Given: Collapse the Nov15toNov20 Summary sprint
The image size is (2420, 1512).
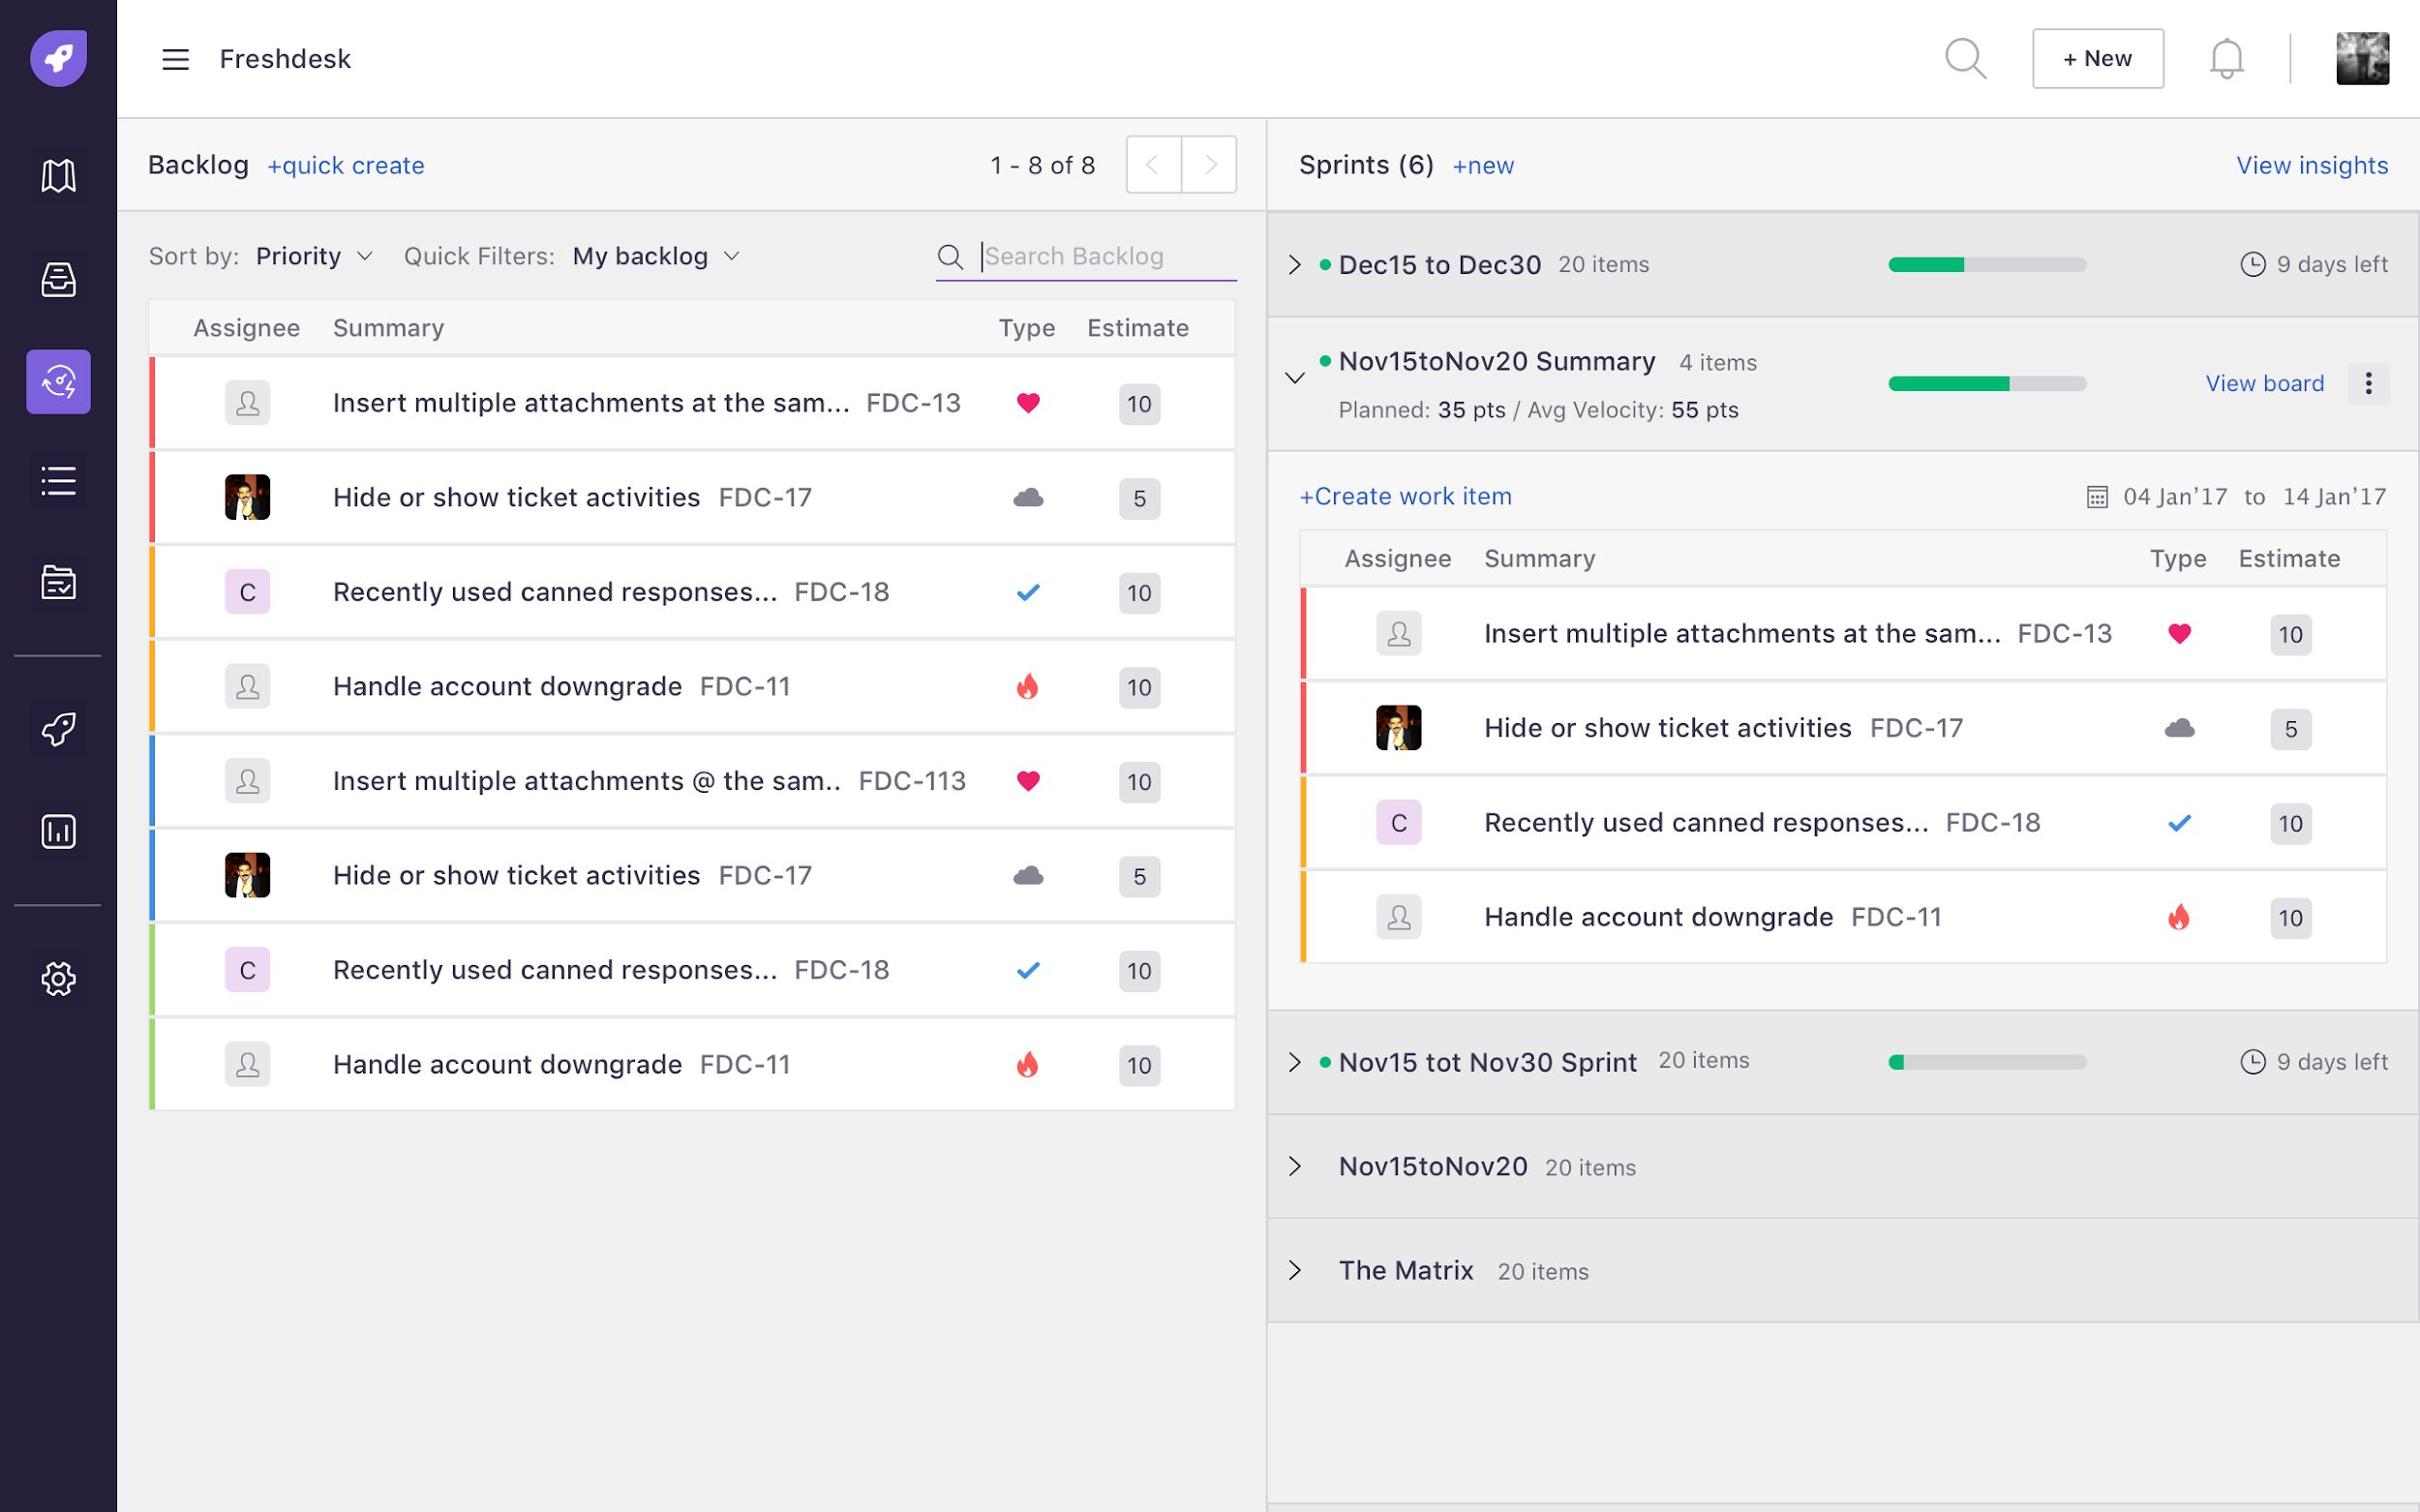Looking at the screenshot, I should [x=1294, y=378].
